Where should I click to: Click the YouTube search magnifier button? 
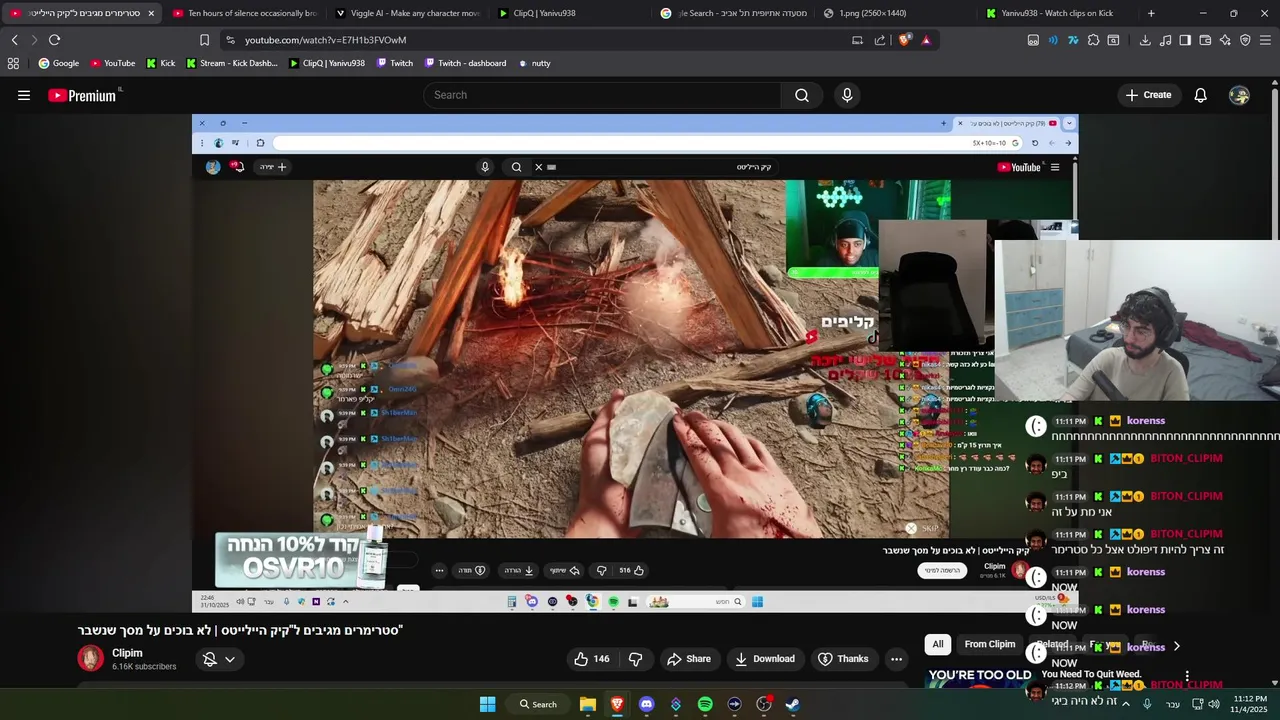pos(802,95)
